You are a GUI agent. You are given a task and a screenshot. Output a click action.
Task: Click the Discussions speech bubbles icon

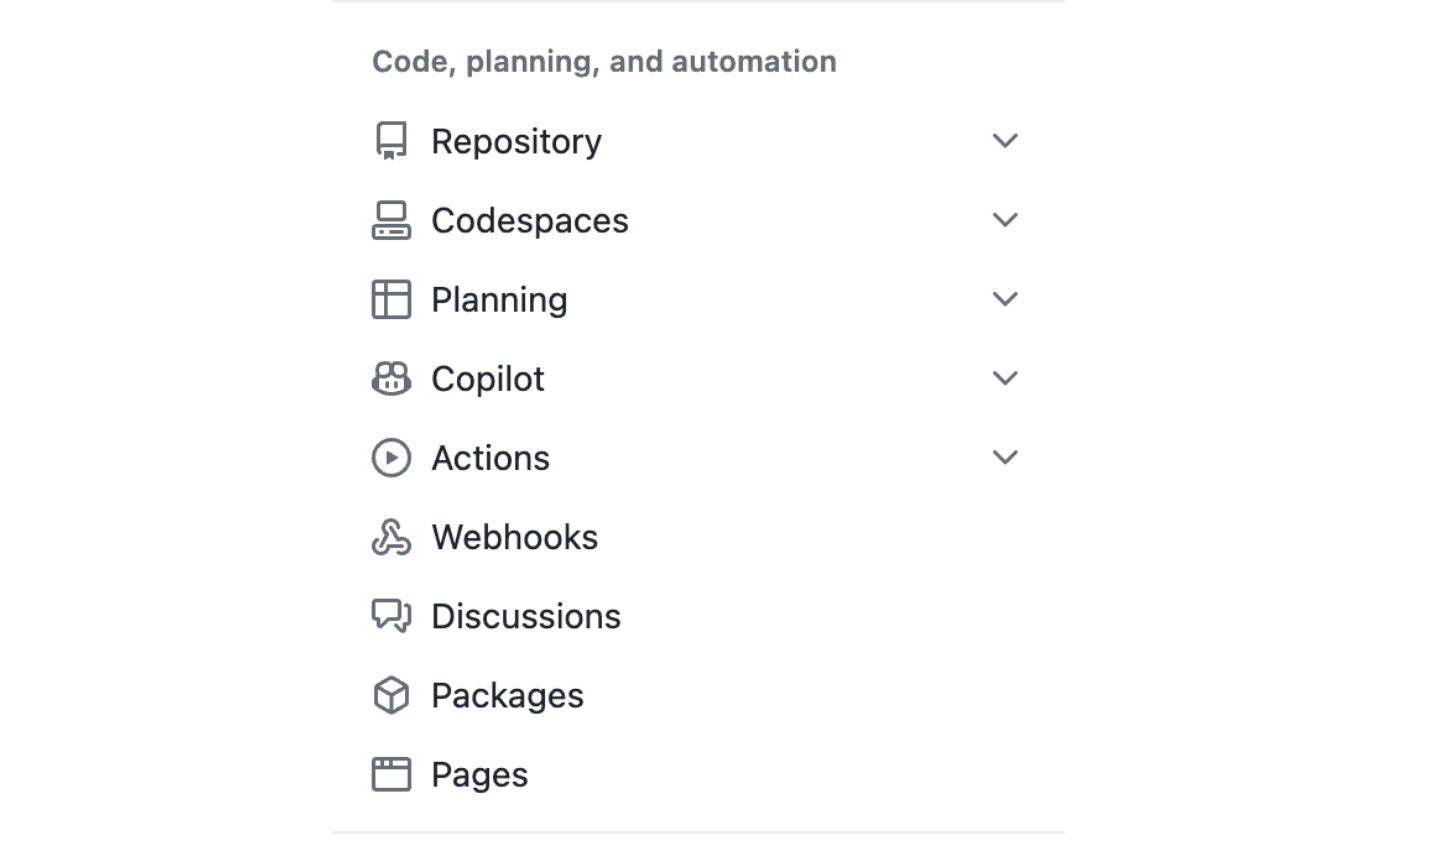click(x=391, y=616)
